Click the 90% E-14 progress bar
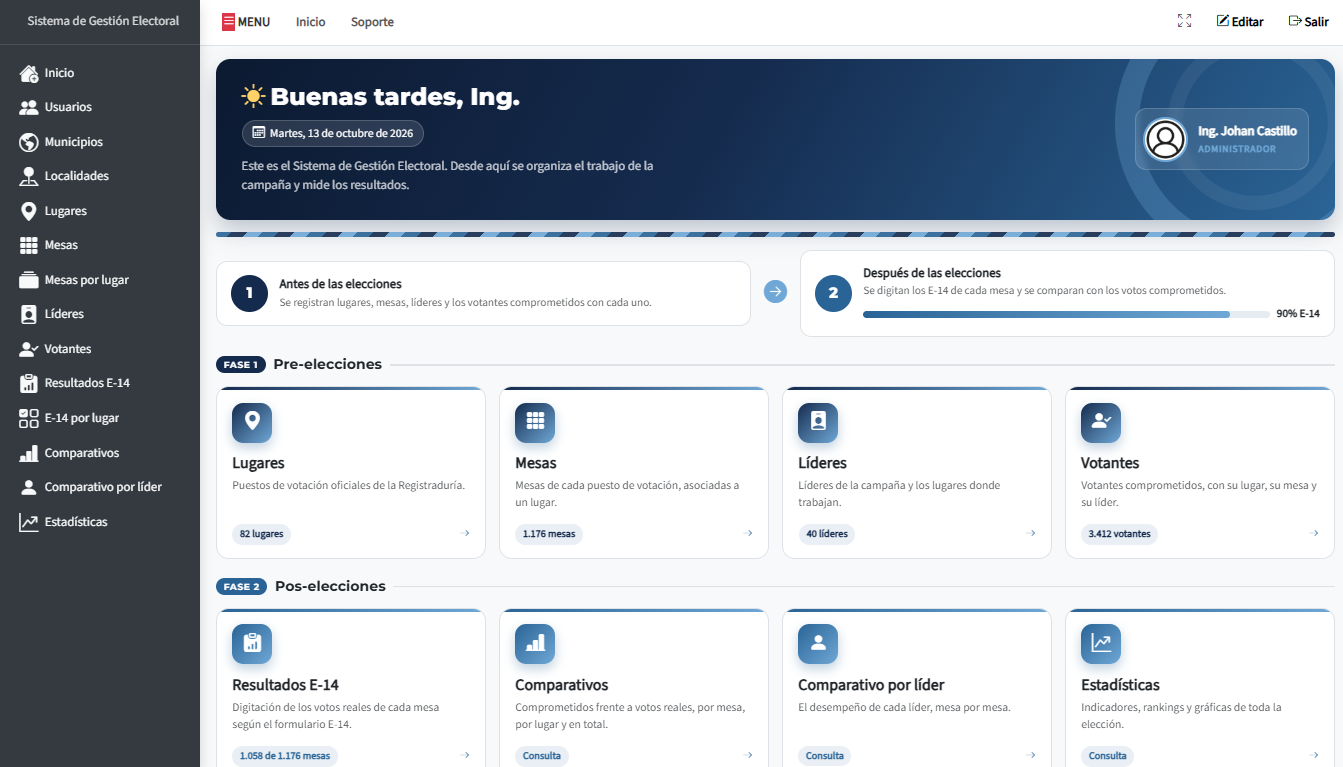This screenshot has height=767, width=1343. coord(1066,314)
